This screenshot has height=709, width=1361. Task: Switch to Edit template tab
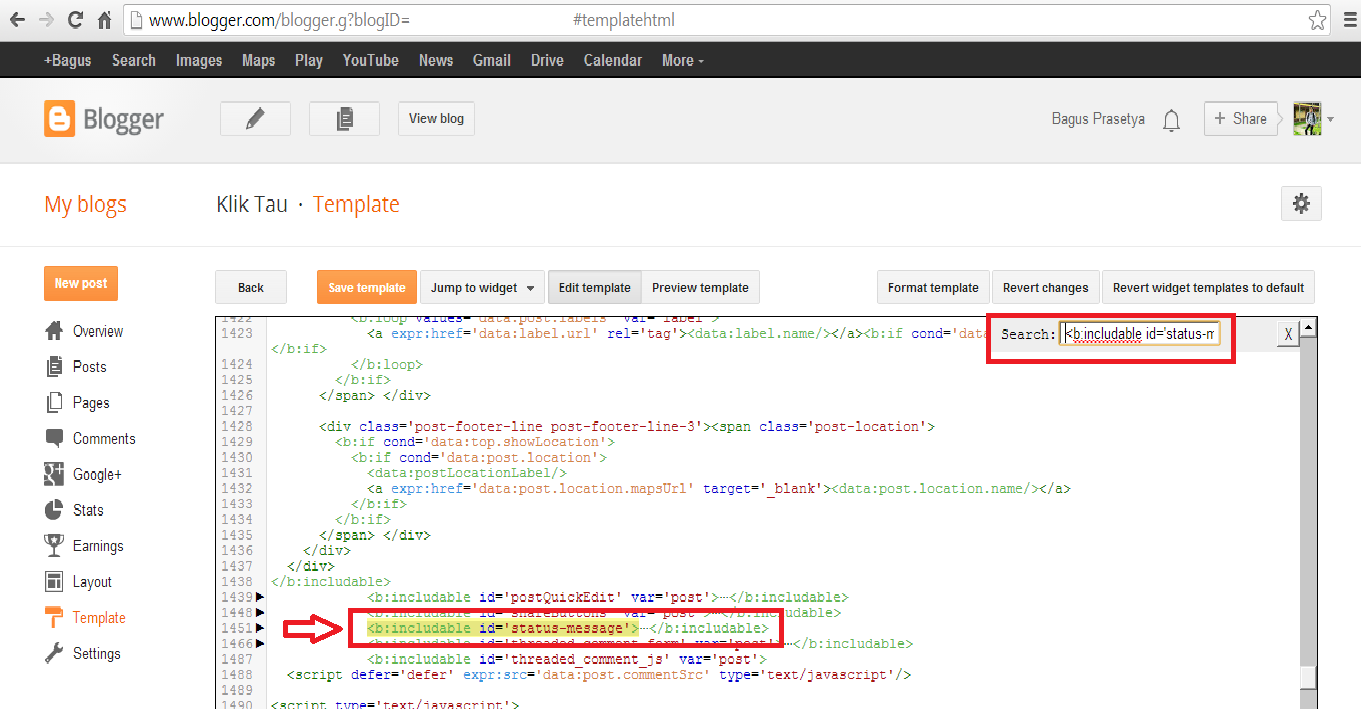[595, 288]
